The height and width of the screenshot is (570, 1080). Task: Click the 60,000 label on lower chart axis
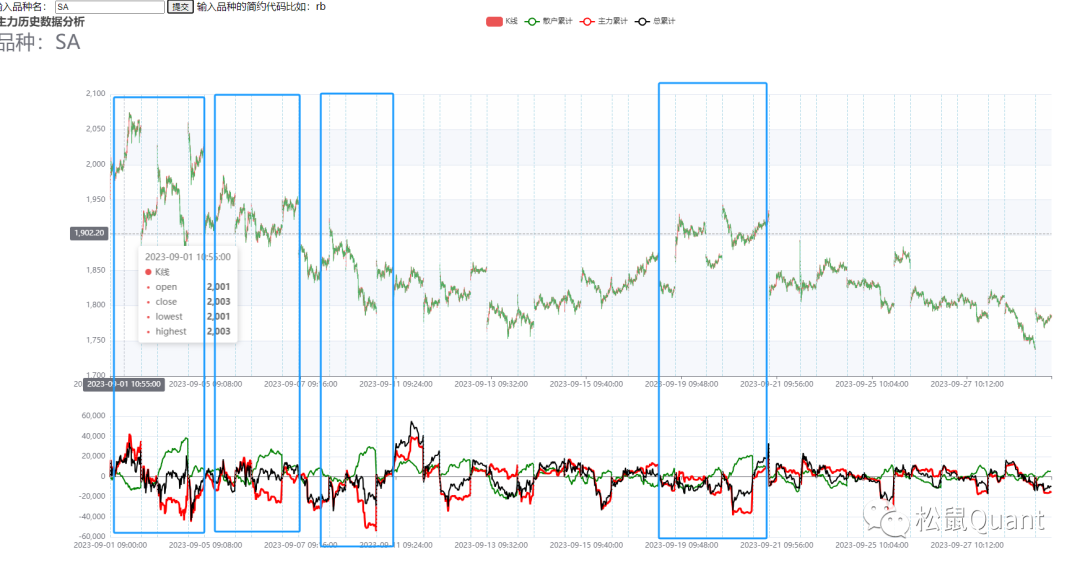pyautogui.click(x=93, y=416)
